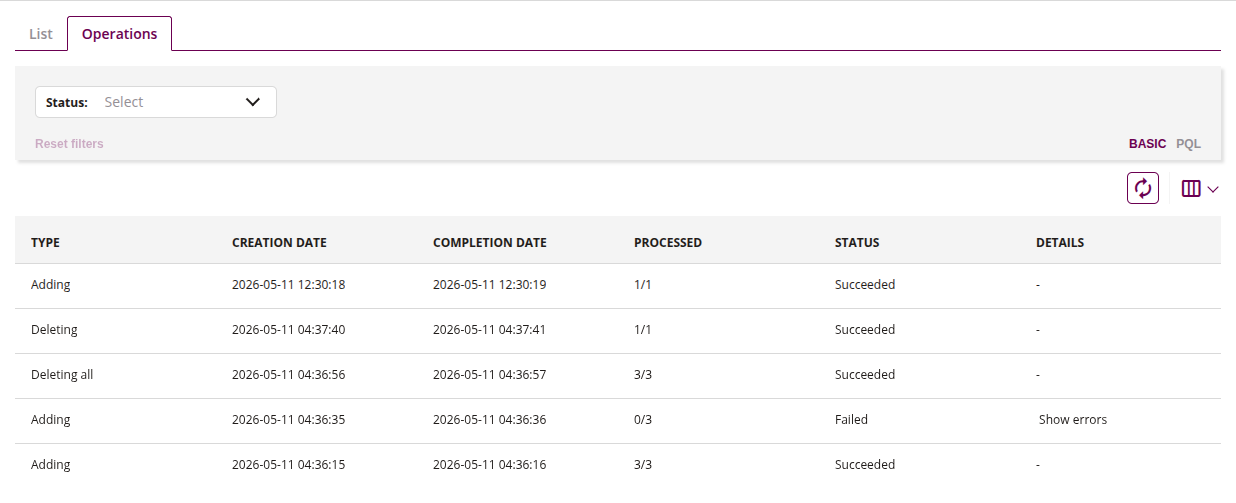Screen dimensions: 1236x503
Task: Click the 0/3 processed value
Action: (643, 420)
